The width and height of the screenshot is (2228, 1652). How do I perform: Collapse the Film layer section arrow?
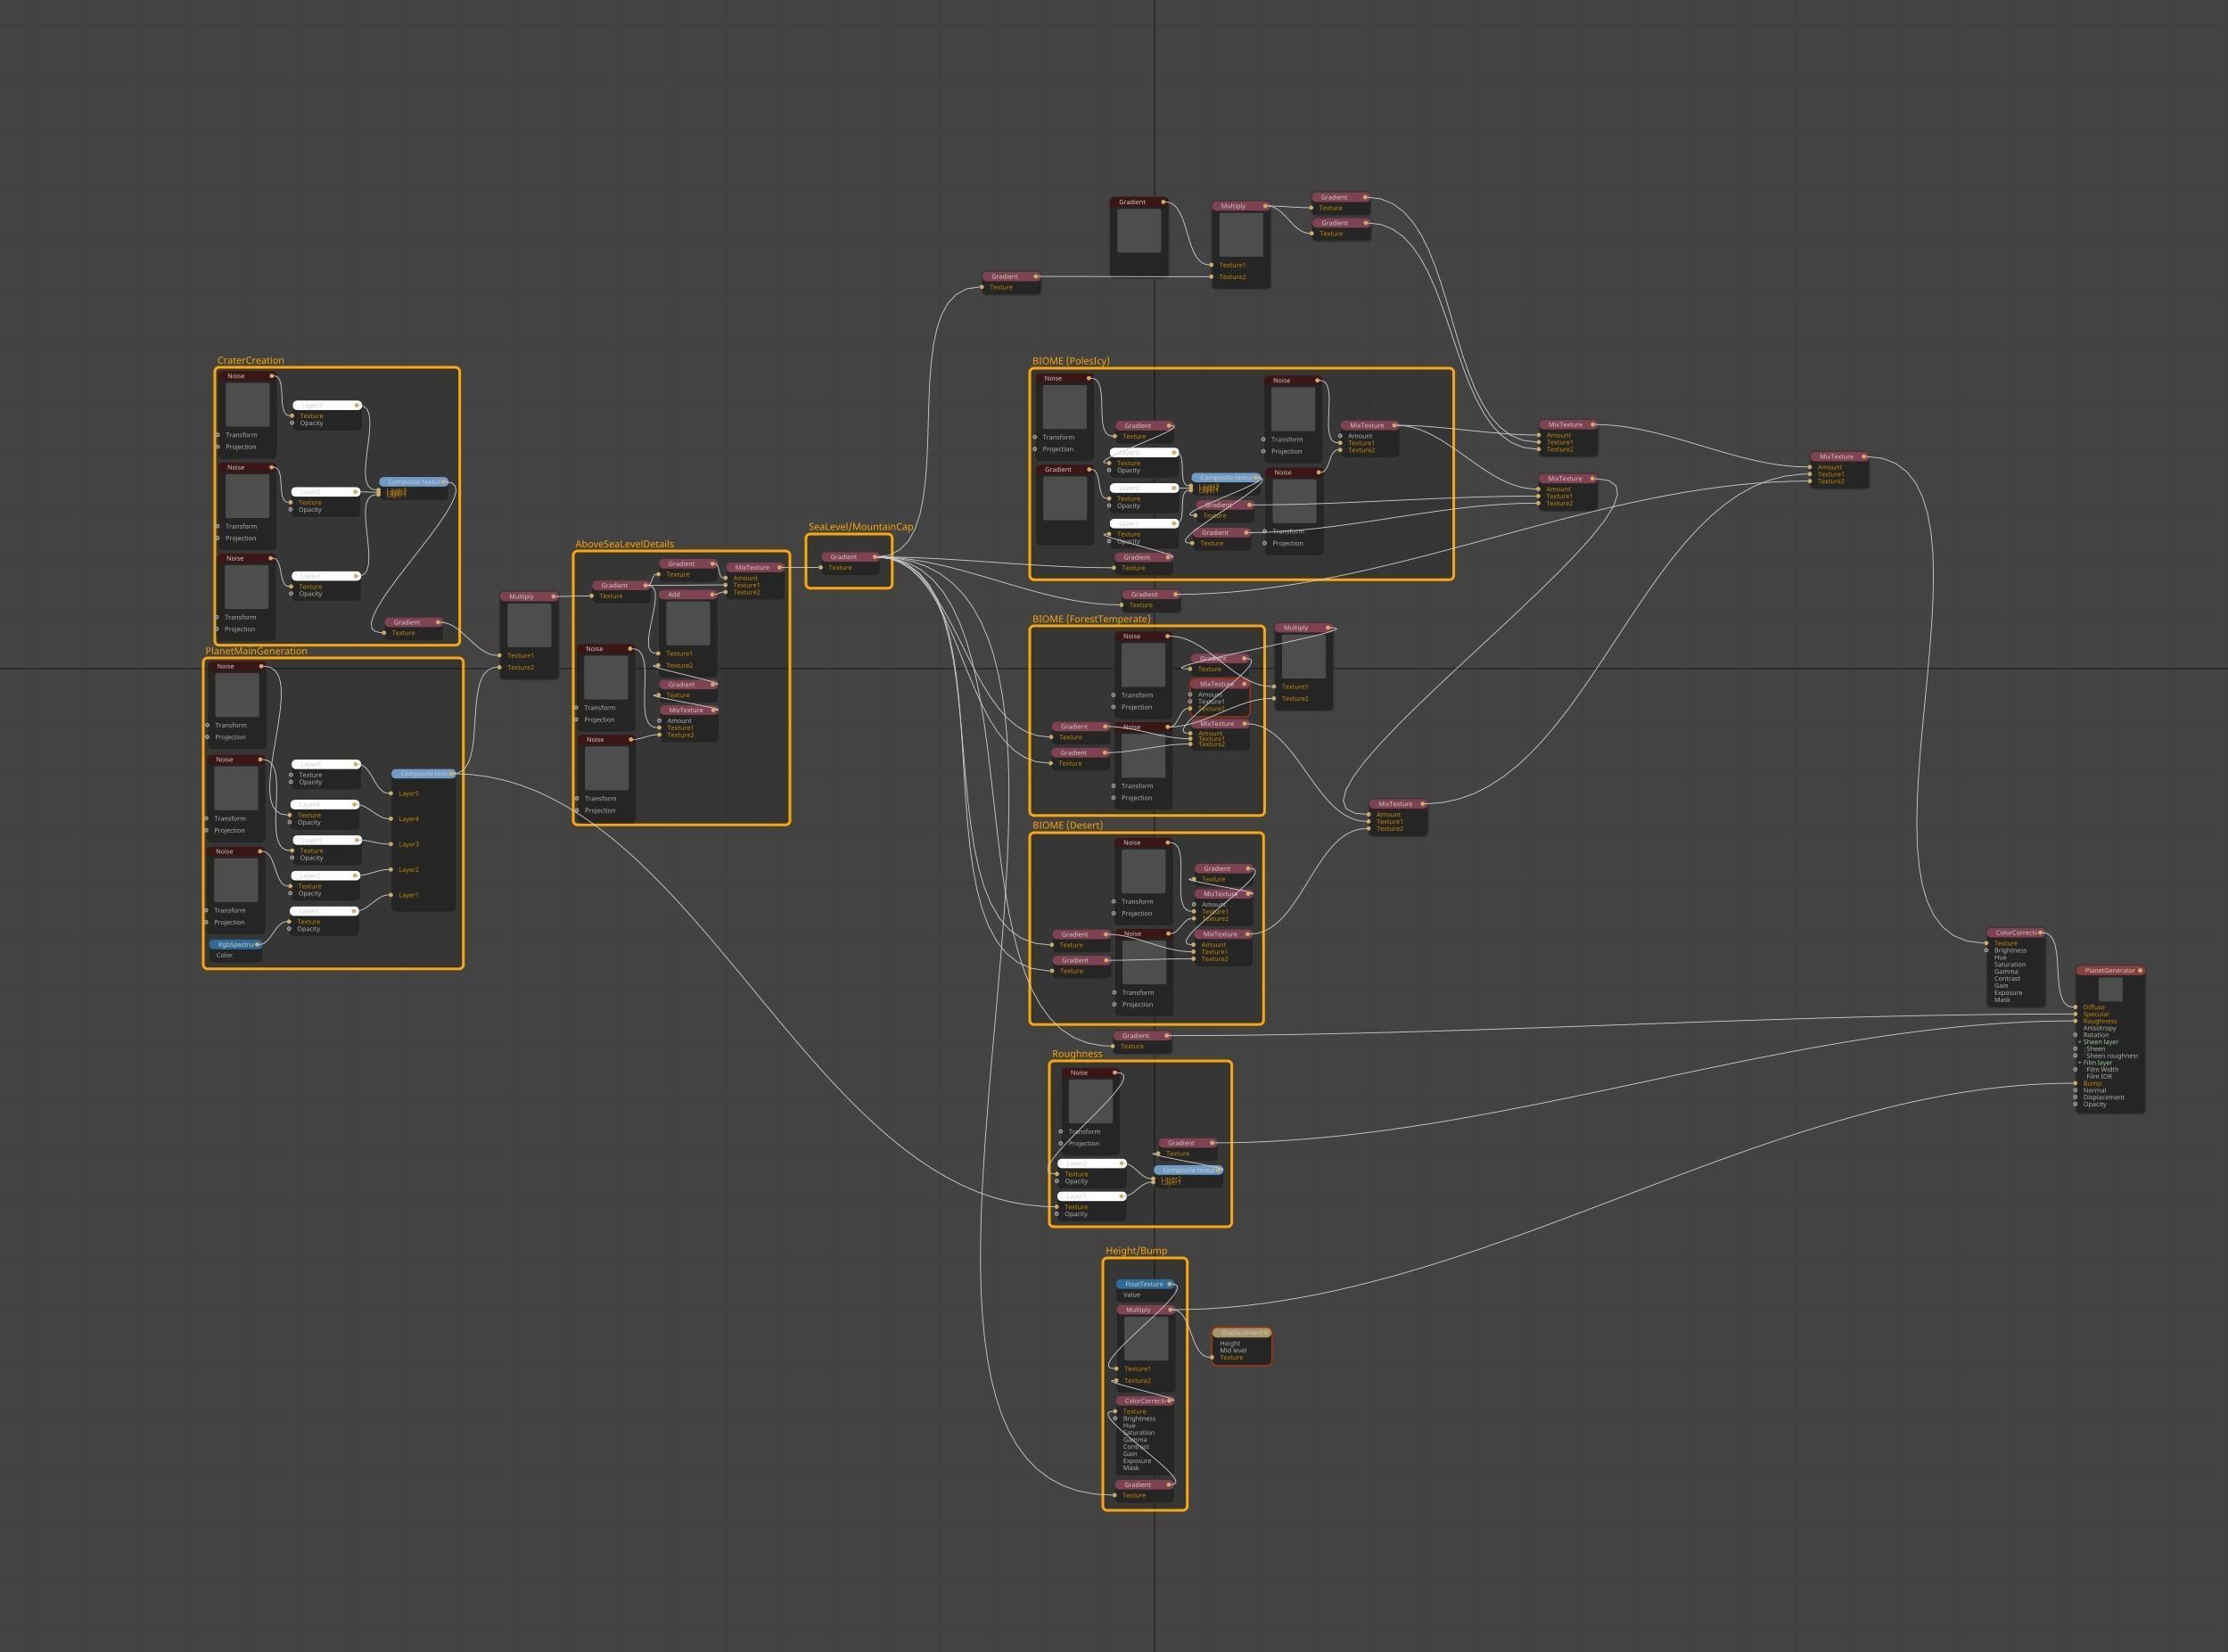pos(2080,1063)
